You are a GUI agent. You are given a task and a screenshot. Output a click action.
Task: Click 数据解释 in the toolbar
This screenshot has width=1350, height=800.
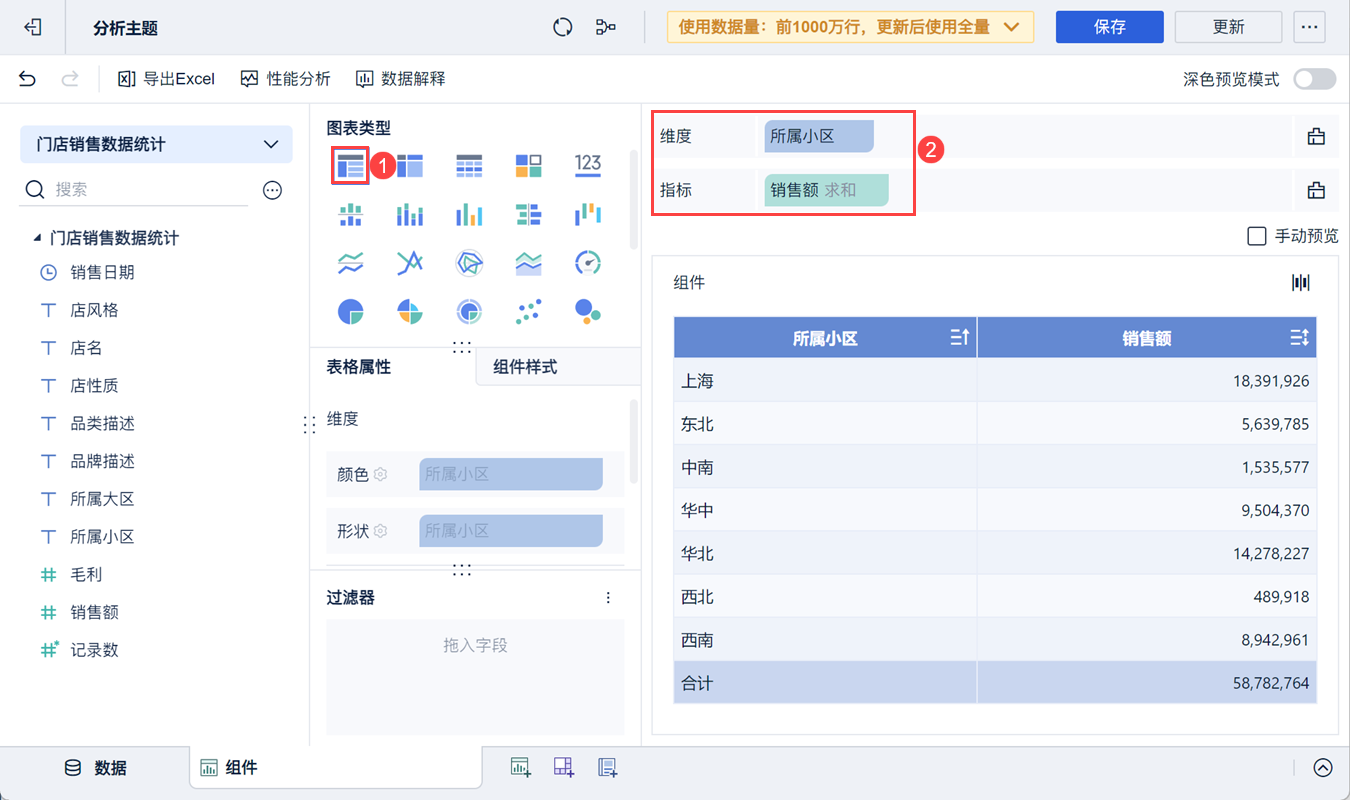pyautogui.click(x=401, y=79)
